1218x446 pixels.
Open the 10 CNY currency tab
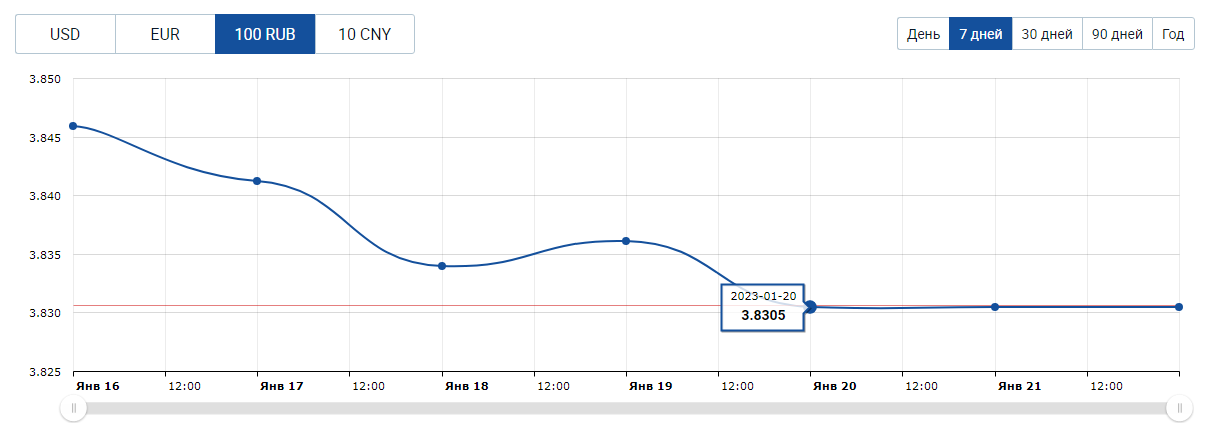364,34
